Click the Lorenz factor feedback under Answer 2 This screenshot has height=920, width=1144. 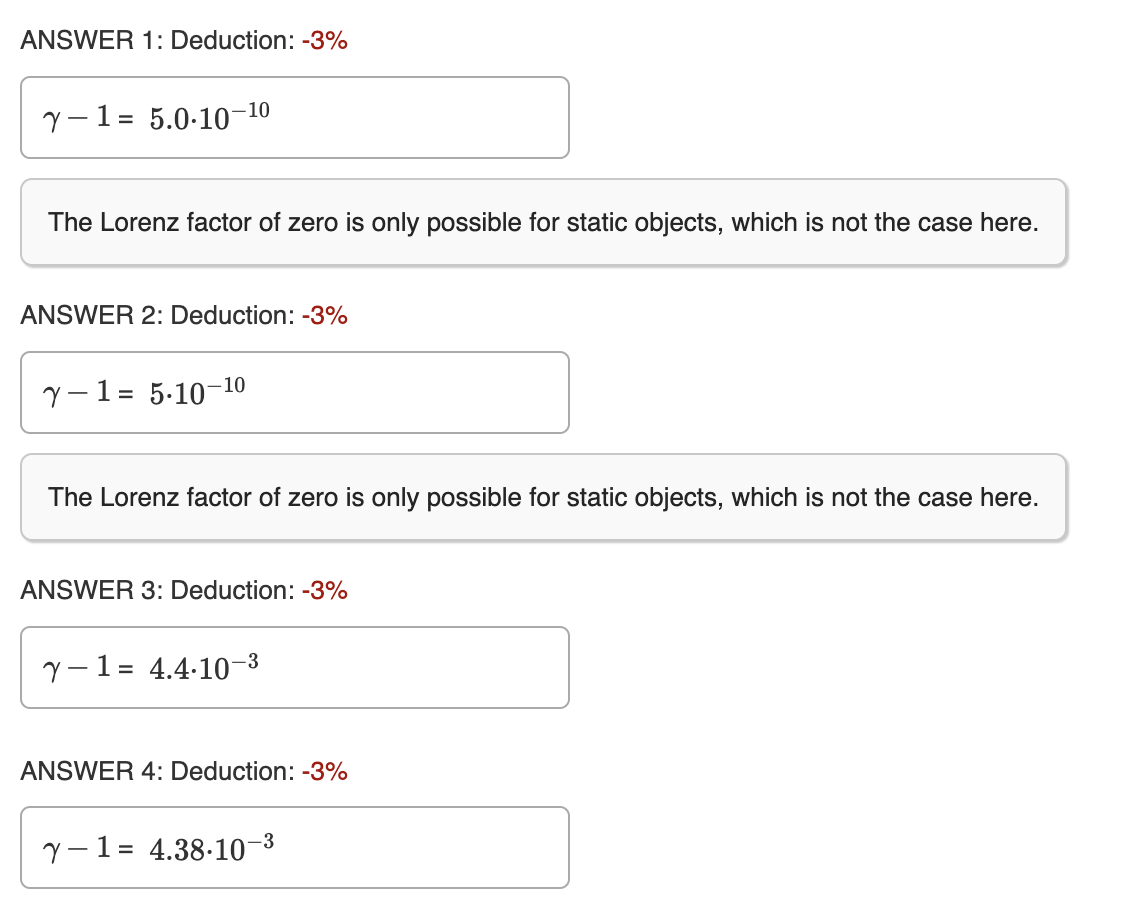click(x=544, y=497)
